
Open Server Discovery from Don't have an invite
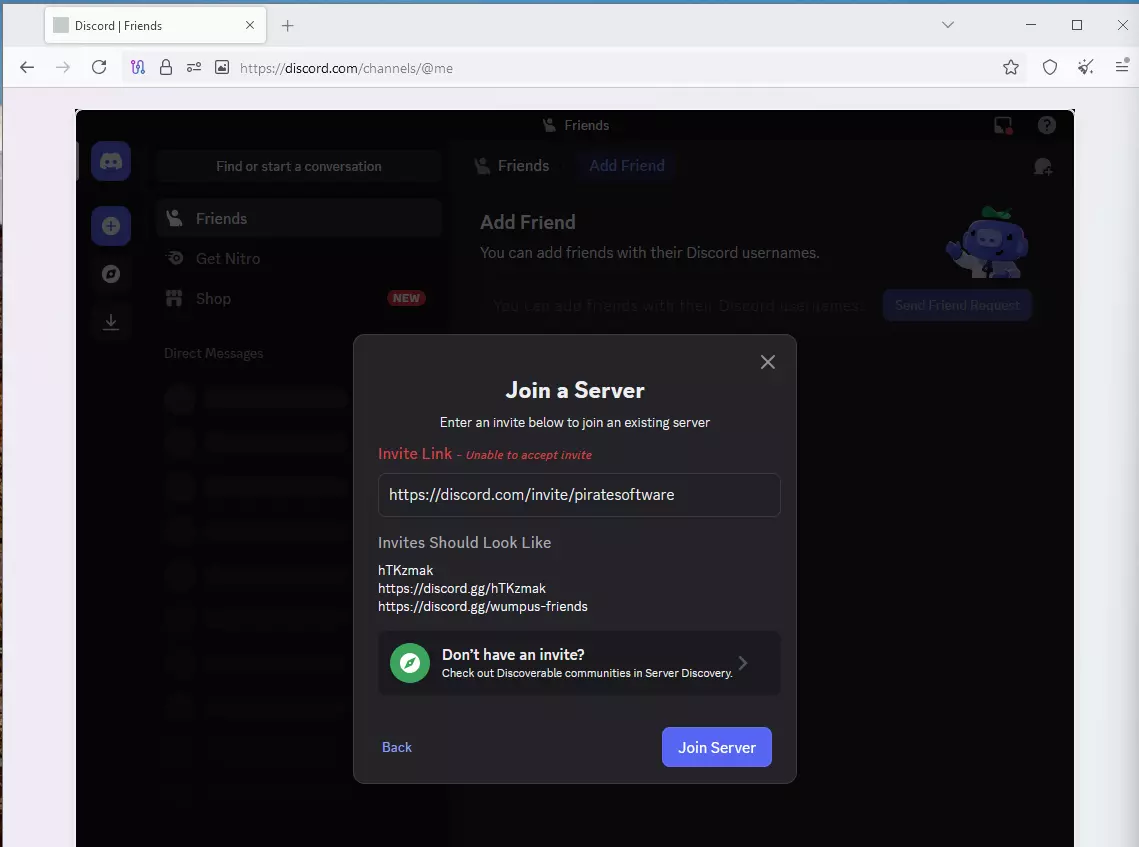[579, 663]
